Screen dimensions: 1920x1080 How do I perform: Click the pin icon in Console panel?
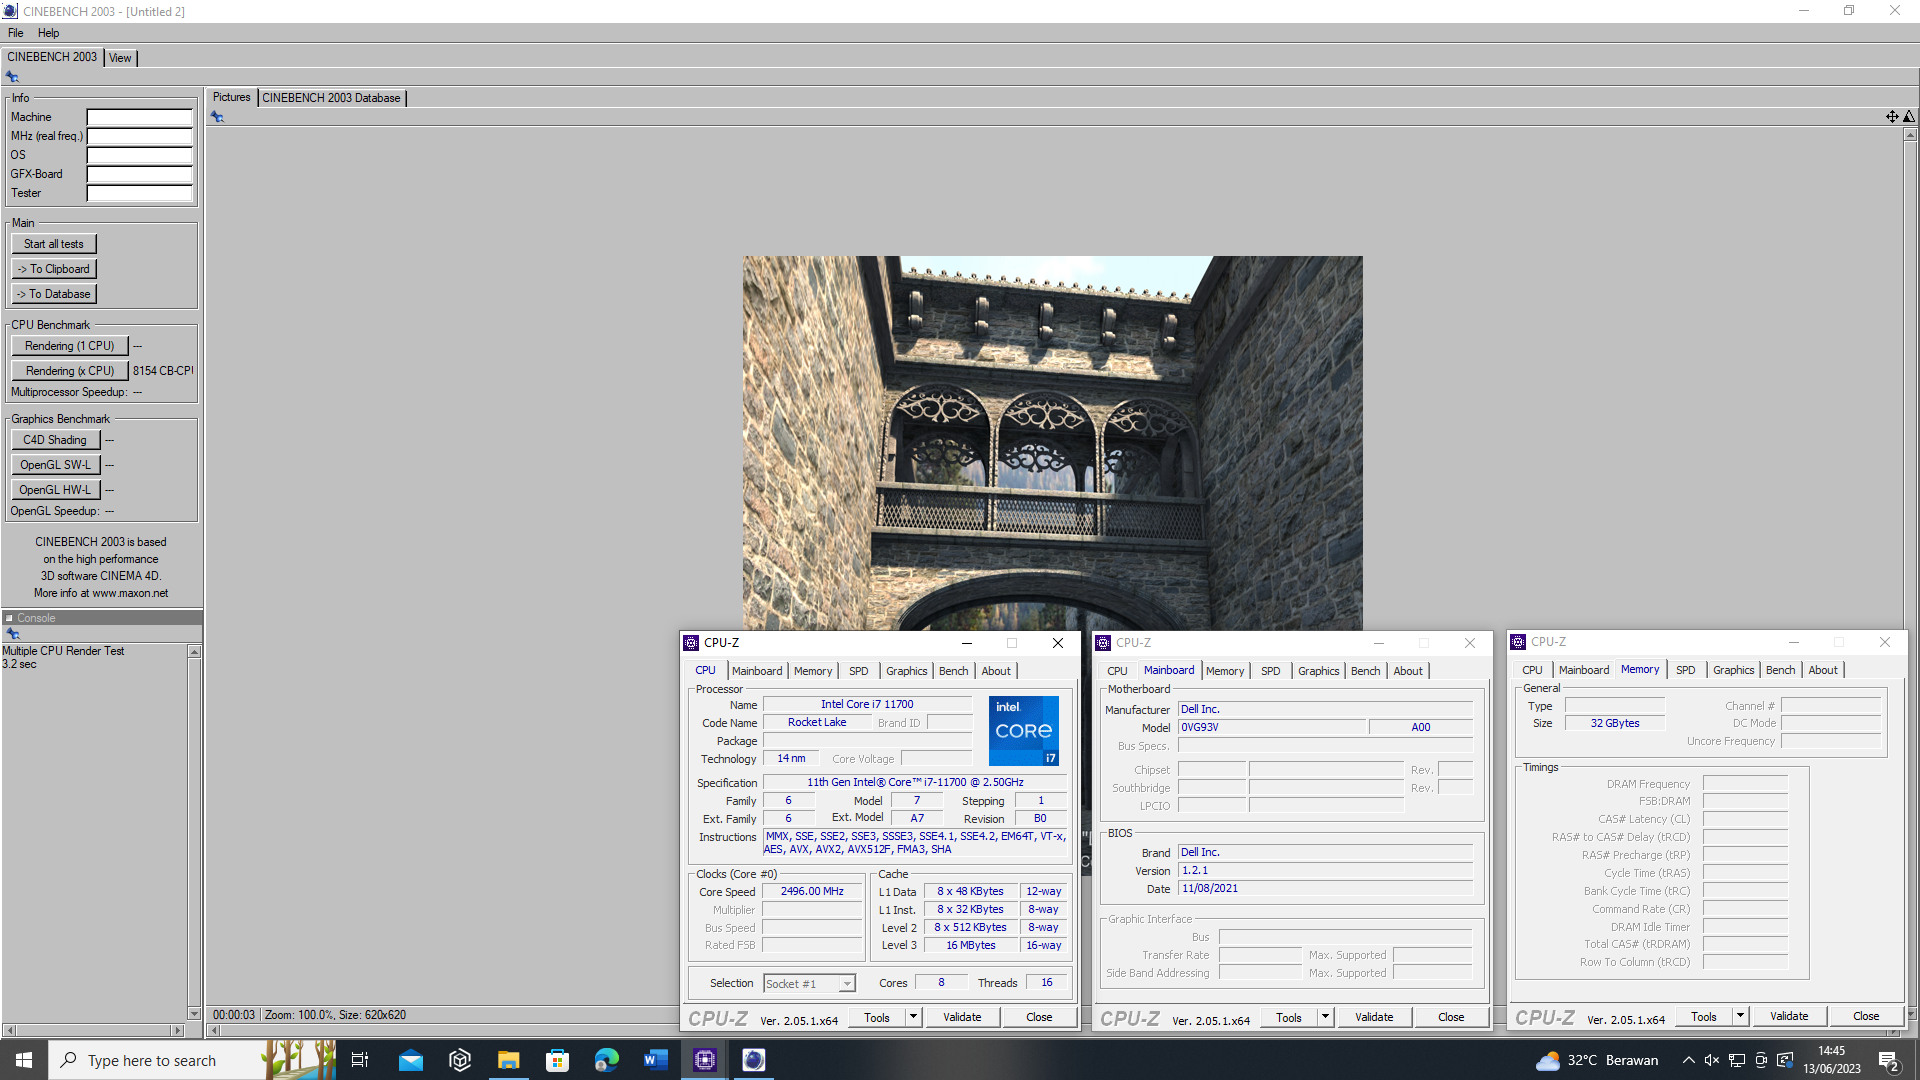coord(13,634)
